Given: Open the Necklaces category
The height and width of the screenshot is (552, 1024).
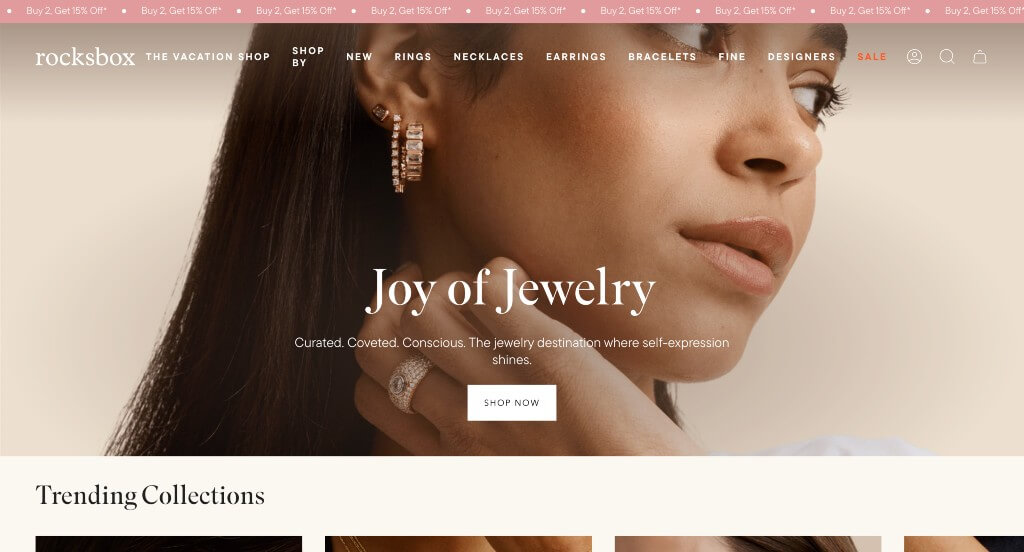Looking at the screenshot, I should 488,57.
